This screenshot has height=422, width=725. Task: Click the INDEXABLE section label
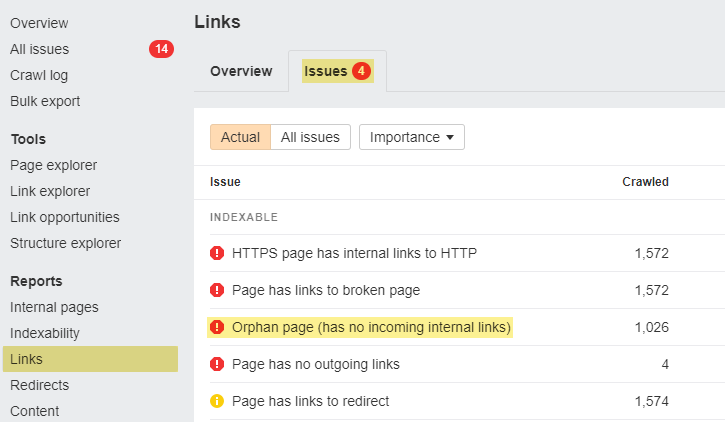pyautogui.click(x=244, y=217)
